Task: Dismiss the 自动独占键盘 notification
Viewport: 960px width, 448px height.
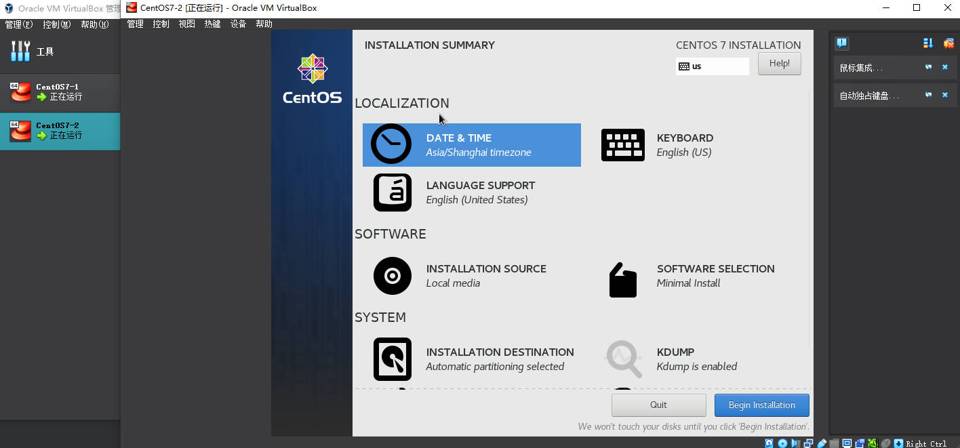Action: pos(945,95)
